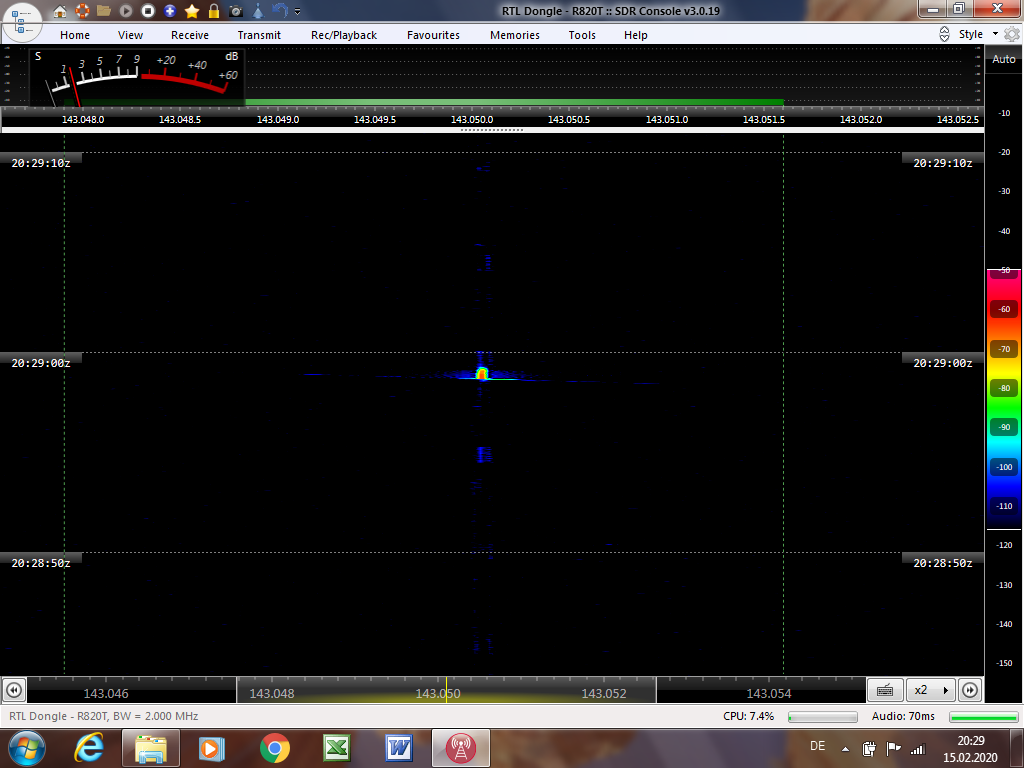Click the Action Center flag tray icon
The width and height of the screenshot is (1024, 768).
pyautogui.click(x=893, y=749)
